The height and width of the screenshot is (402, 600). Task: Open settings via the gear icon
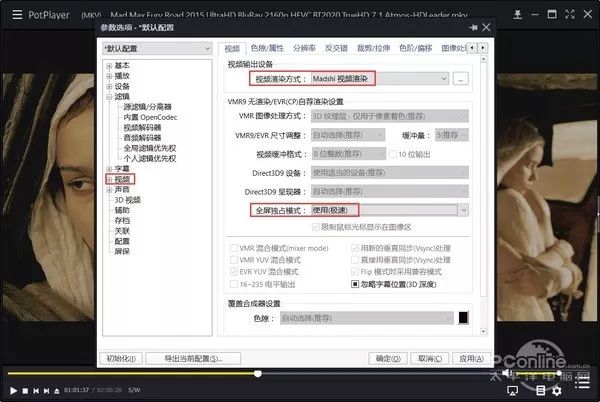point(557,391)
